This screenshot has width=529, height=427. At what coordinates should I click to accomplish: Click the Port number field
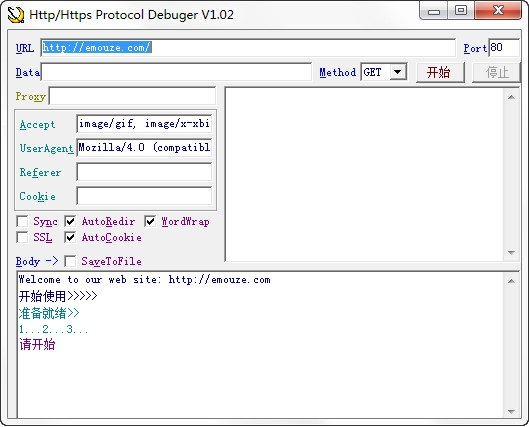click(504, 48)
